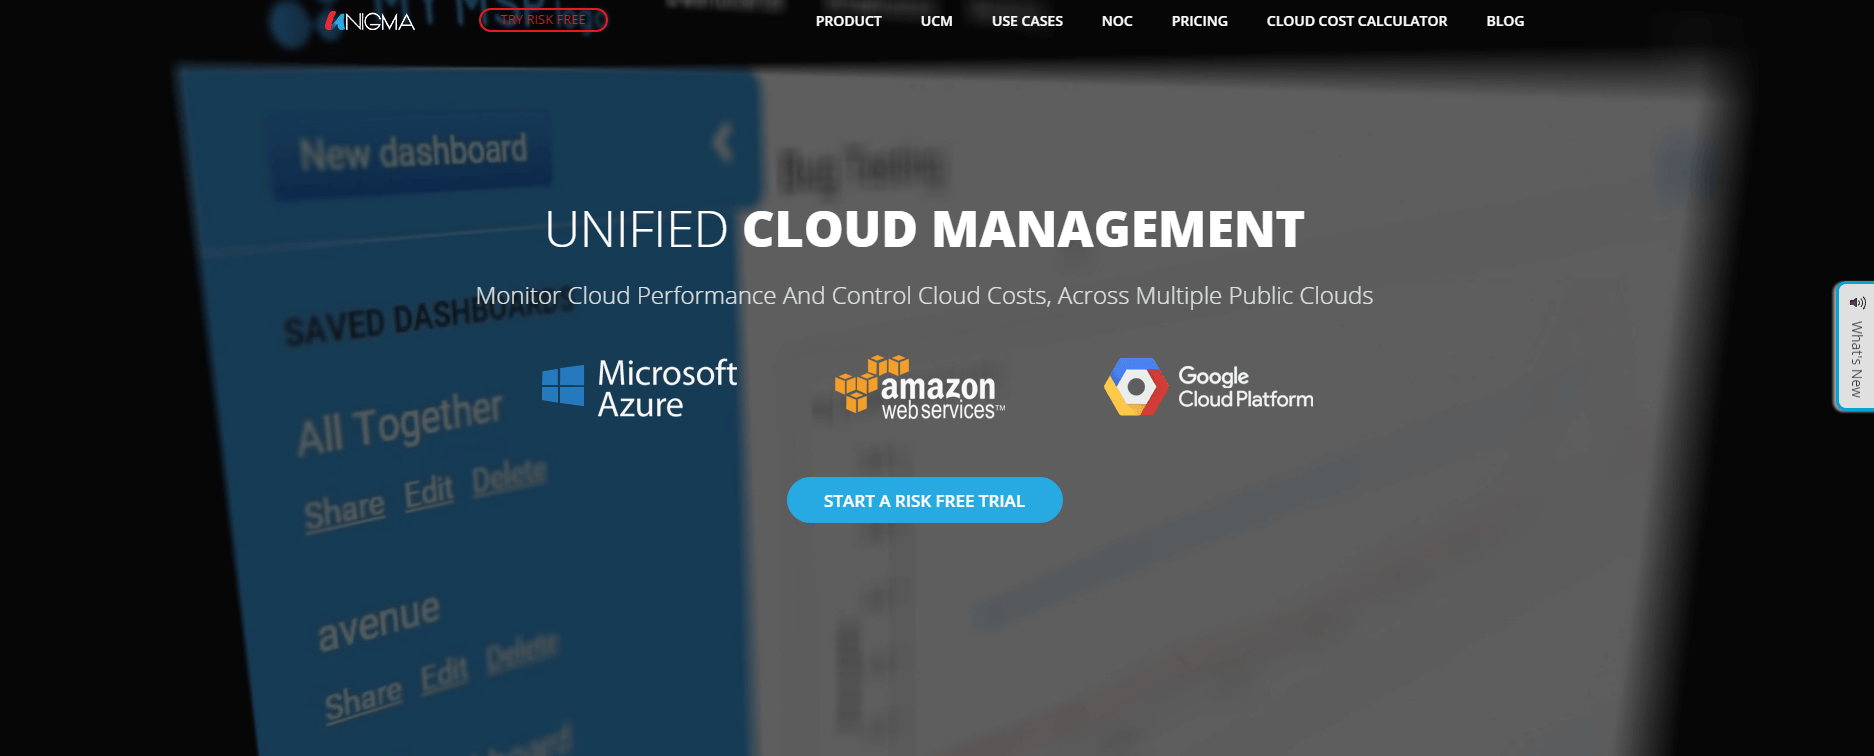Image resolution: width=1874 pixels, height=756 pixels.
Task: Click the Google Cloud Platform logo
Action: pyautogui.click(x=1208, y=387)
